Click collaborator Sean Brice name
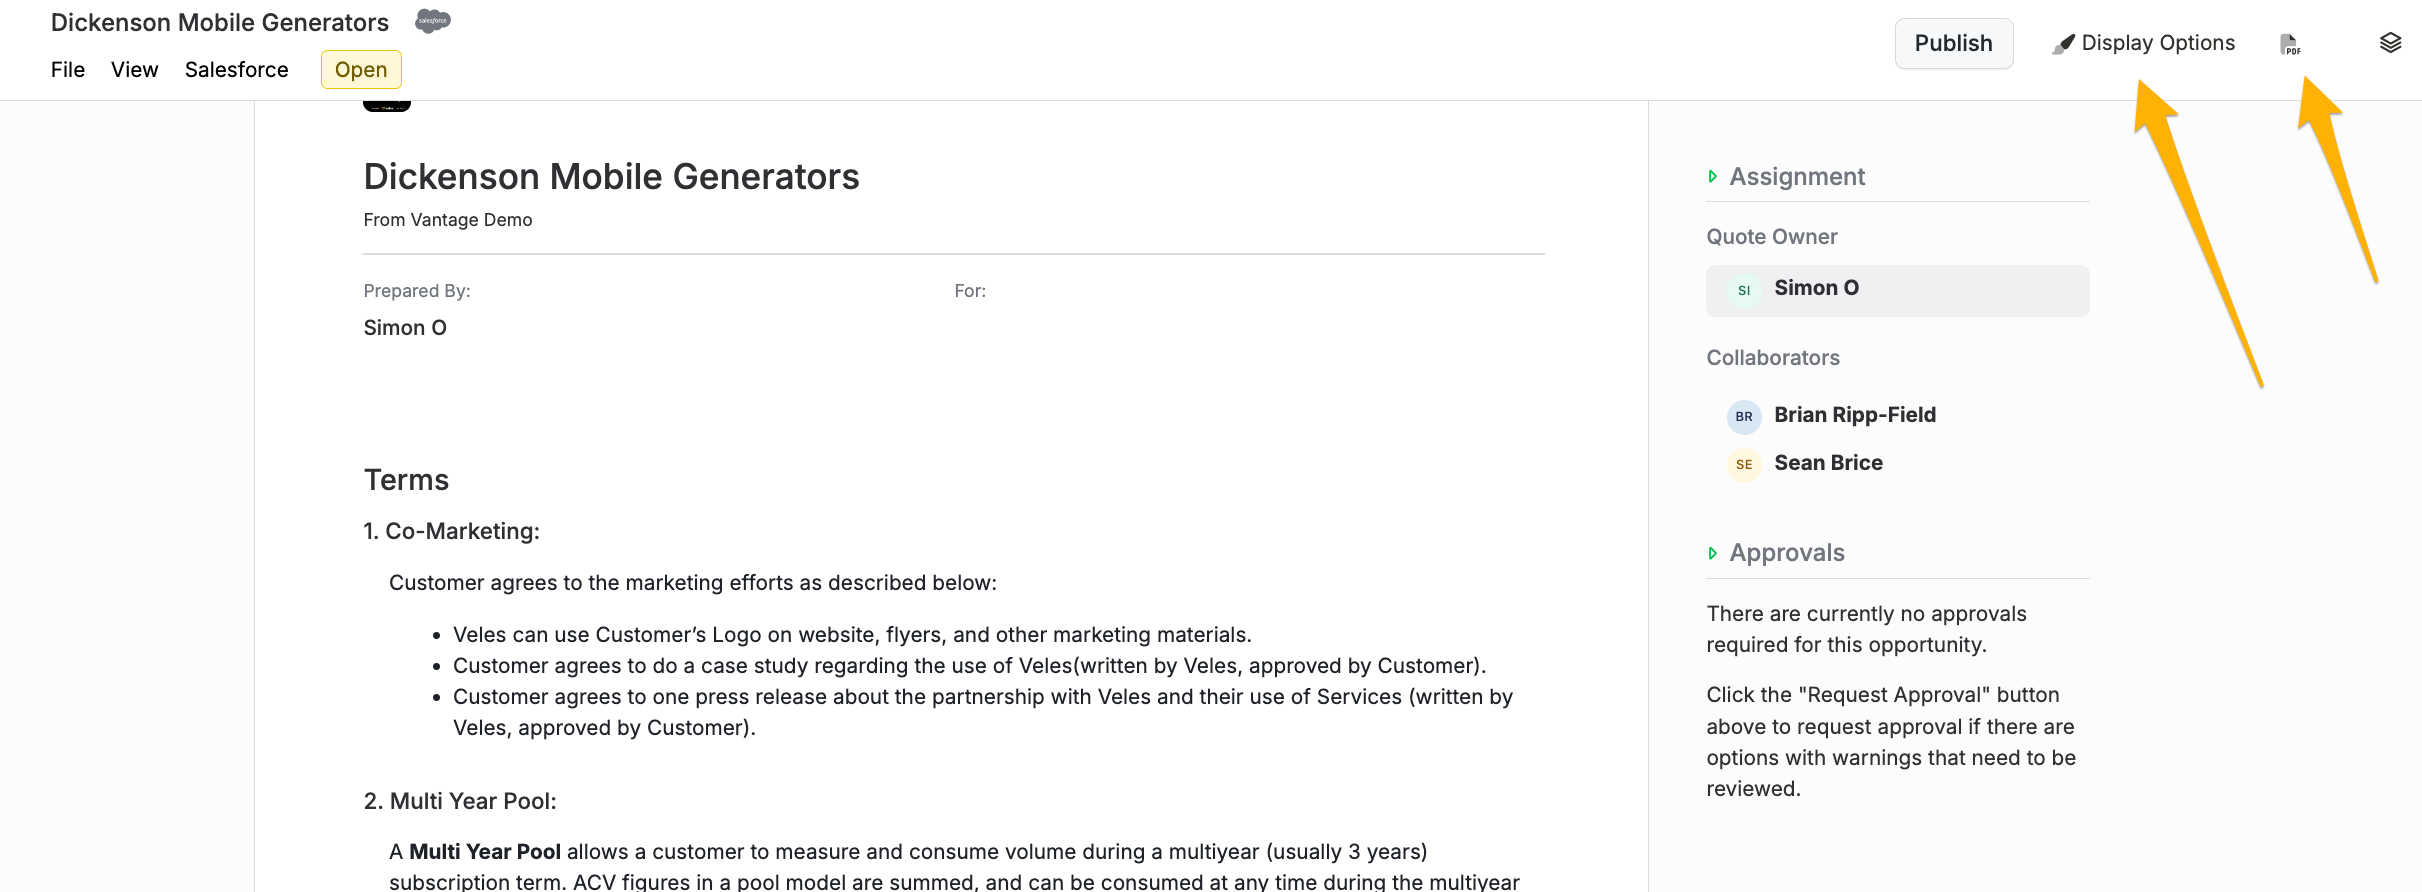 click(1828, 463)
